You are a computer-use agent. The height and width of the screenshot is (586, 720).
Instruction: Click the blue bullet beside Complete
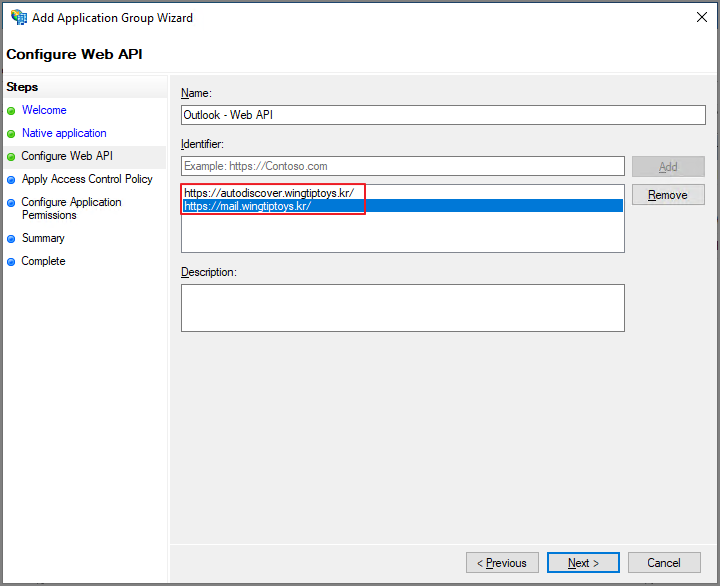[x=11, y=262]
